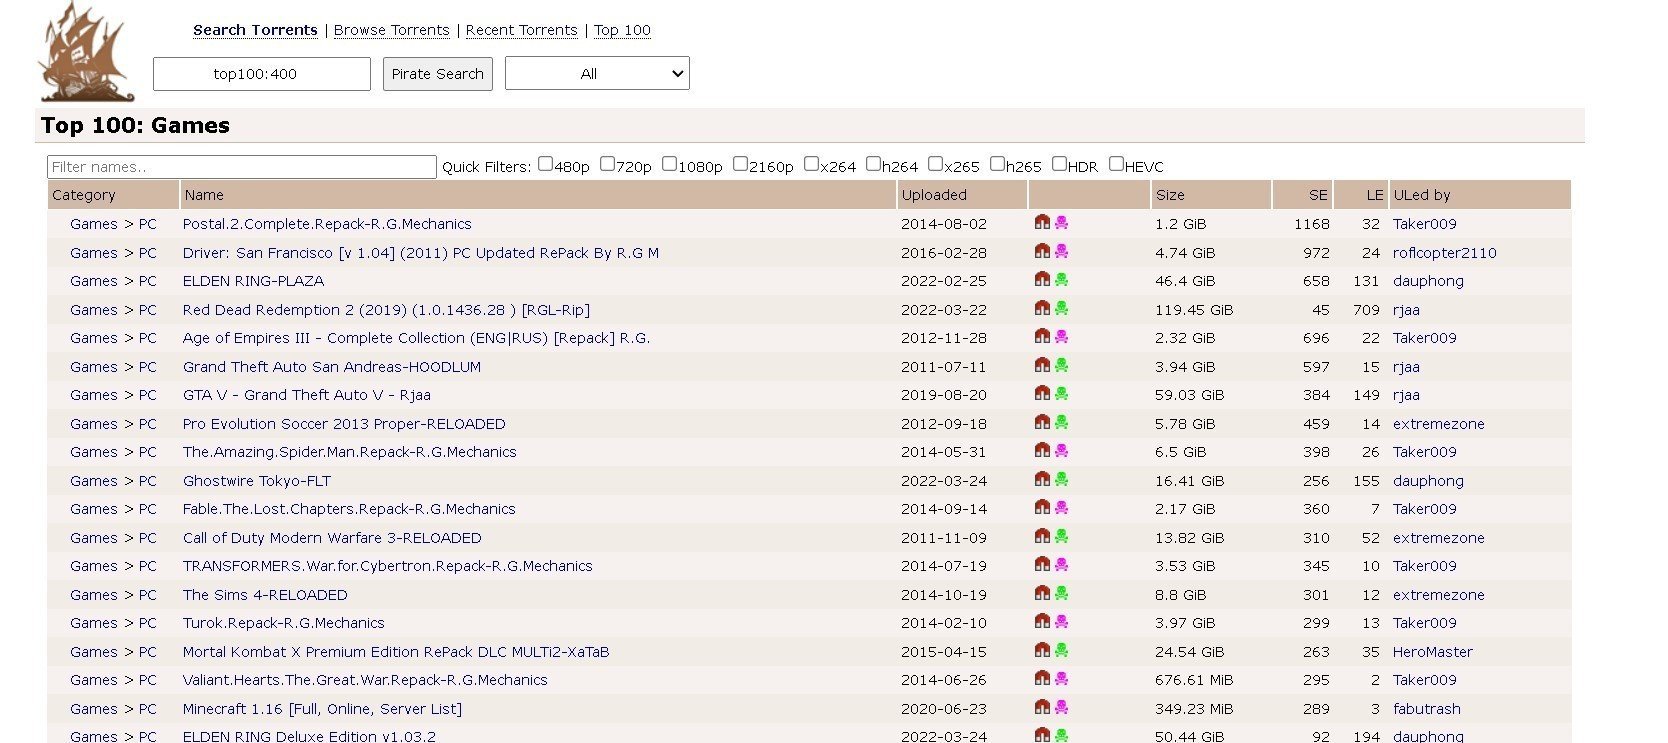Click the green skull icon on the GTA V - Rjaa row
The width and height of the screenshot is (1668, 743).
pos(1061,393)
